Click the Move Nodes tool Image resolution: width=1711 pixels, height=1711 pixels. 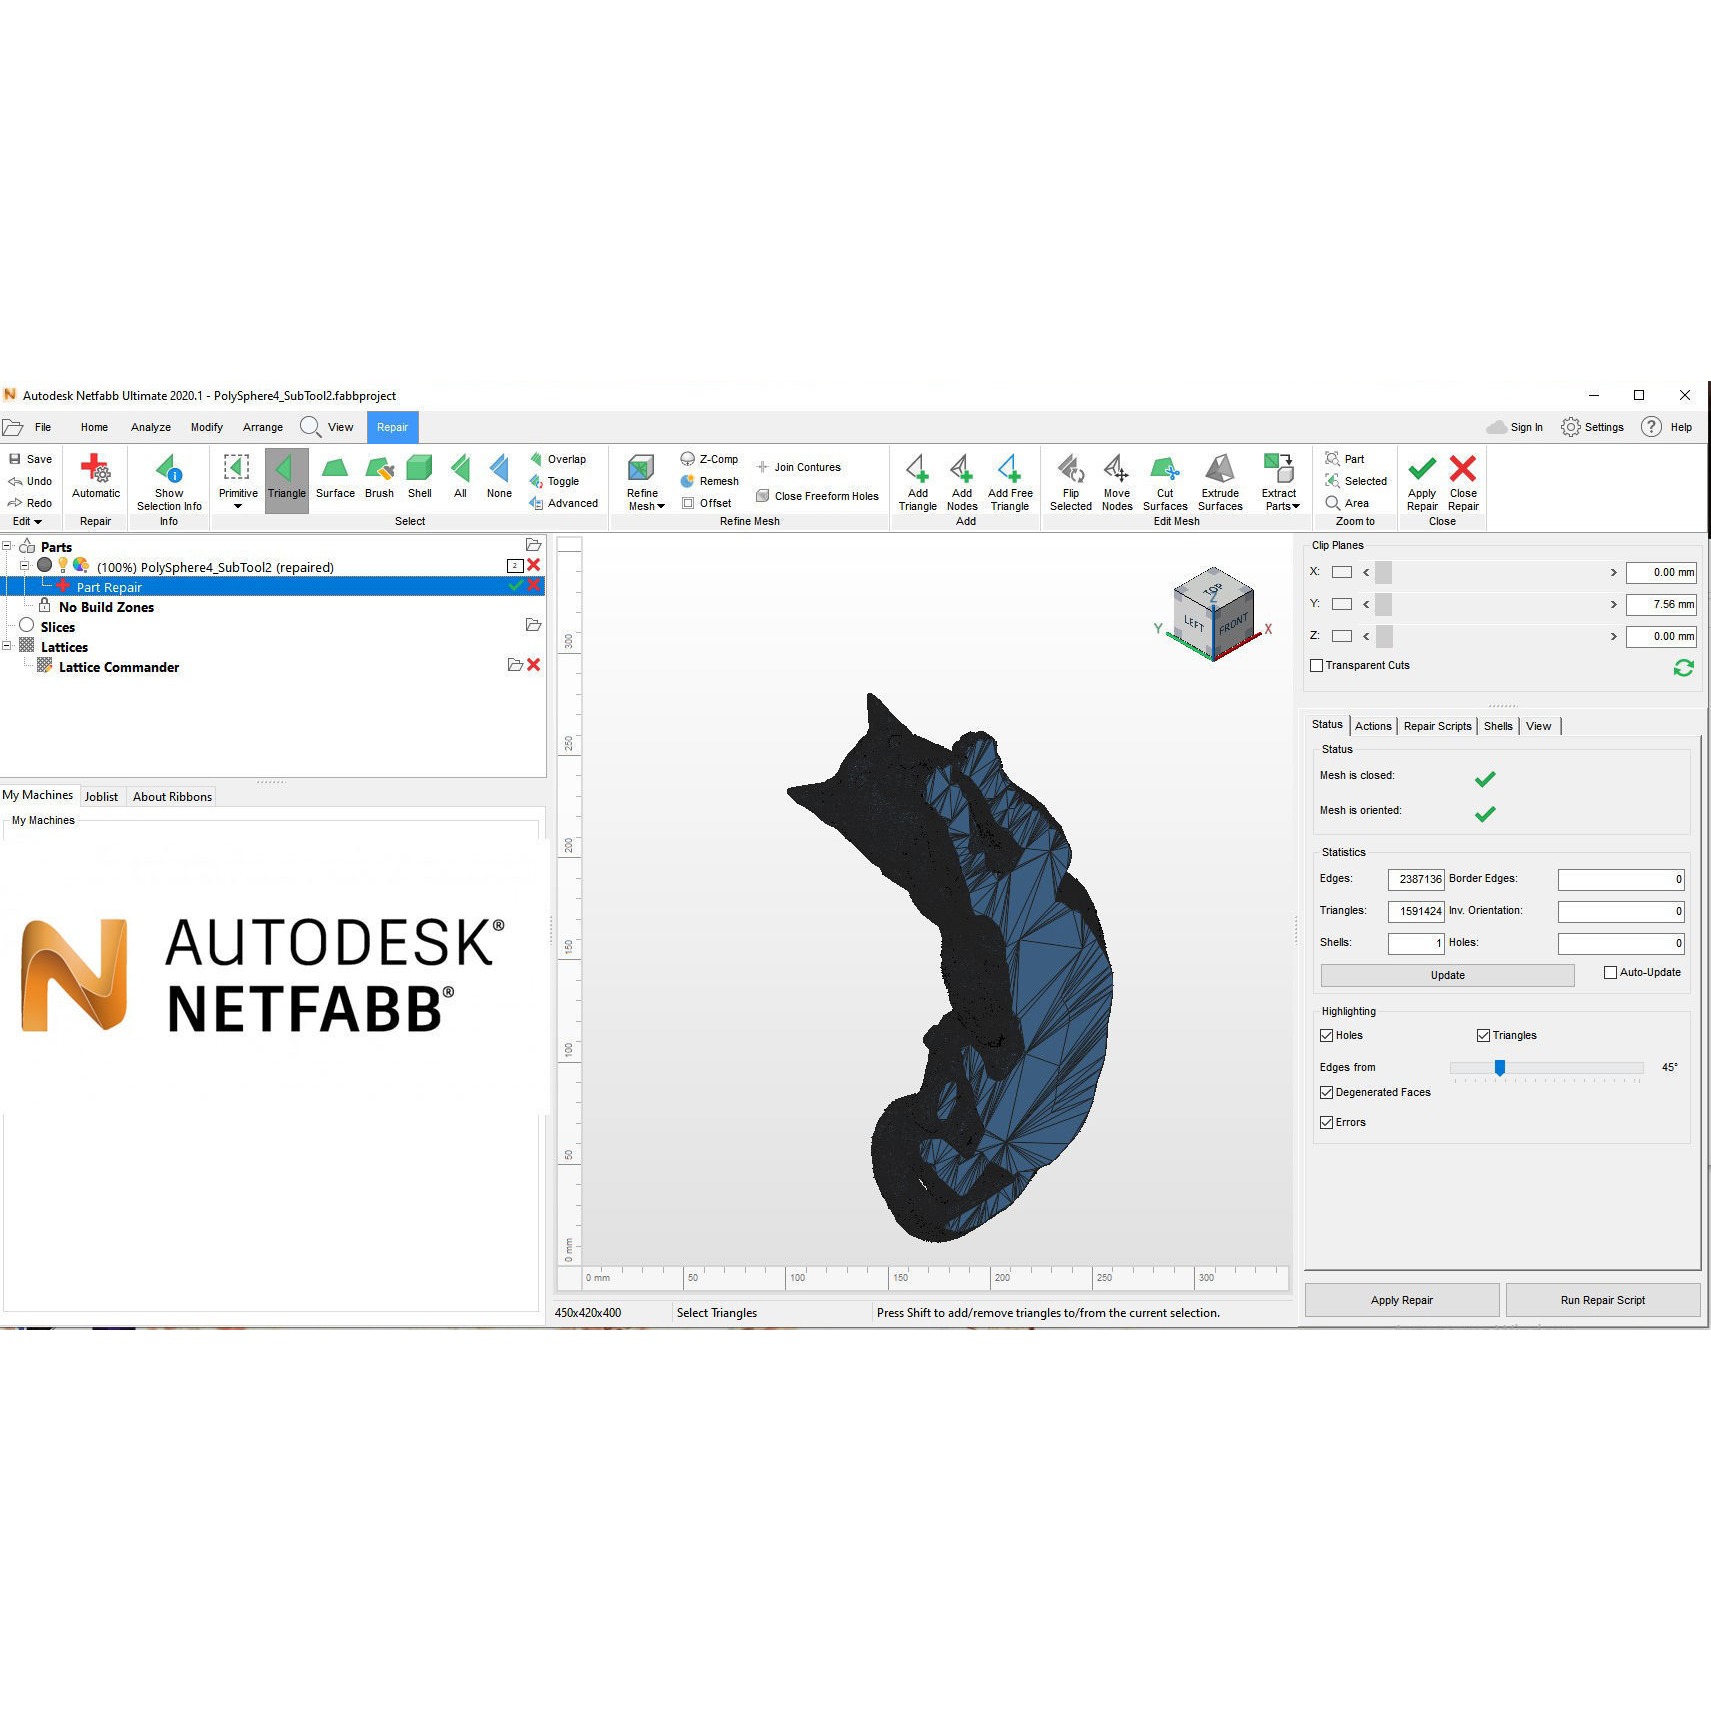tap(1117, 482)
